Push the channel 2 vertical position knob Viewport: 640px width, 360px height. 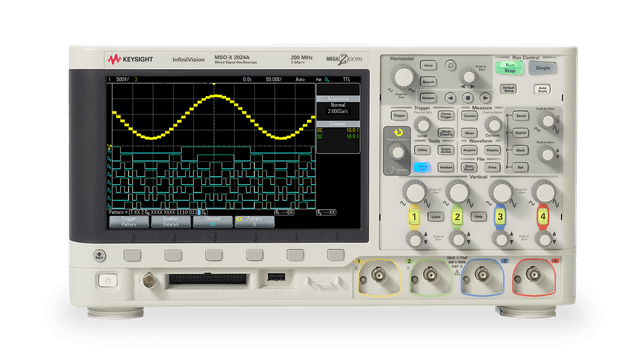458,240
